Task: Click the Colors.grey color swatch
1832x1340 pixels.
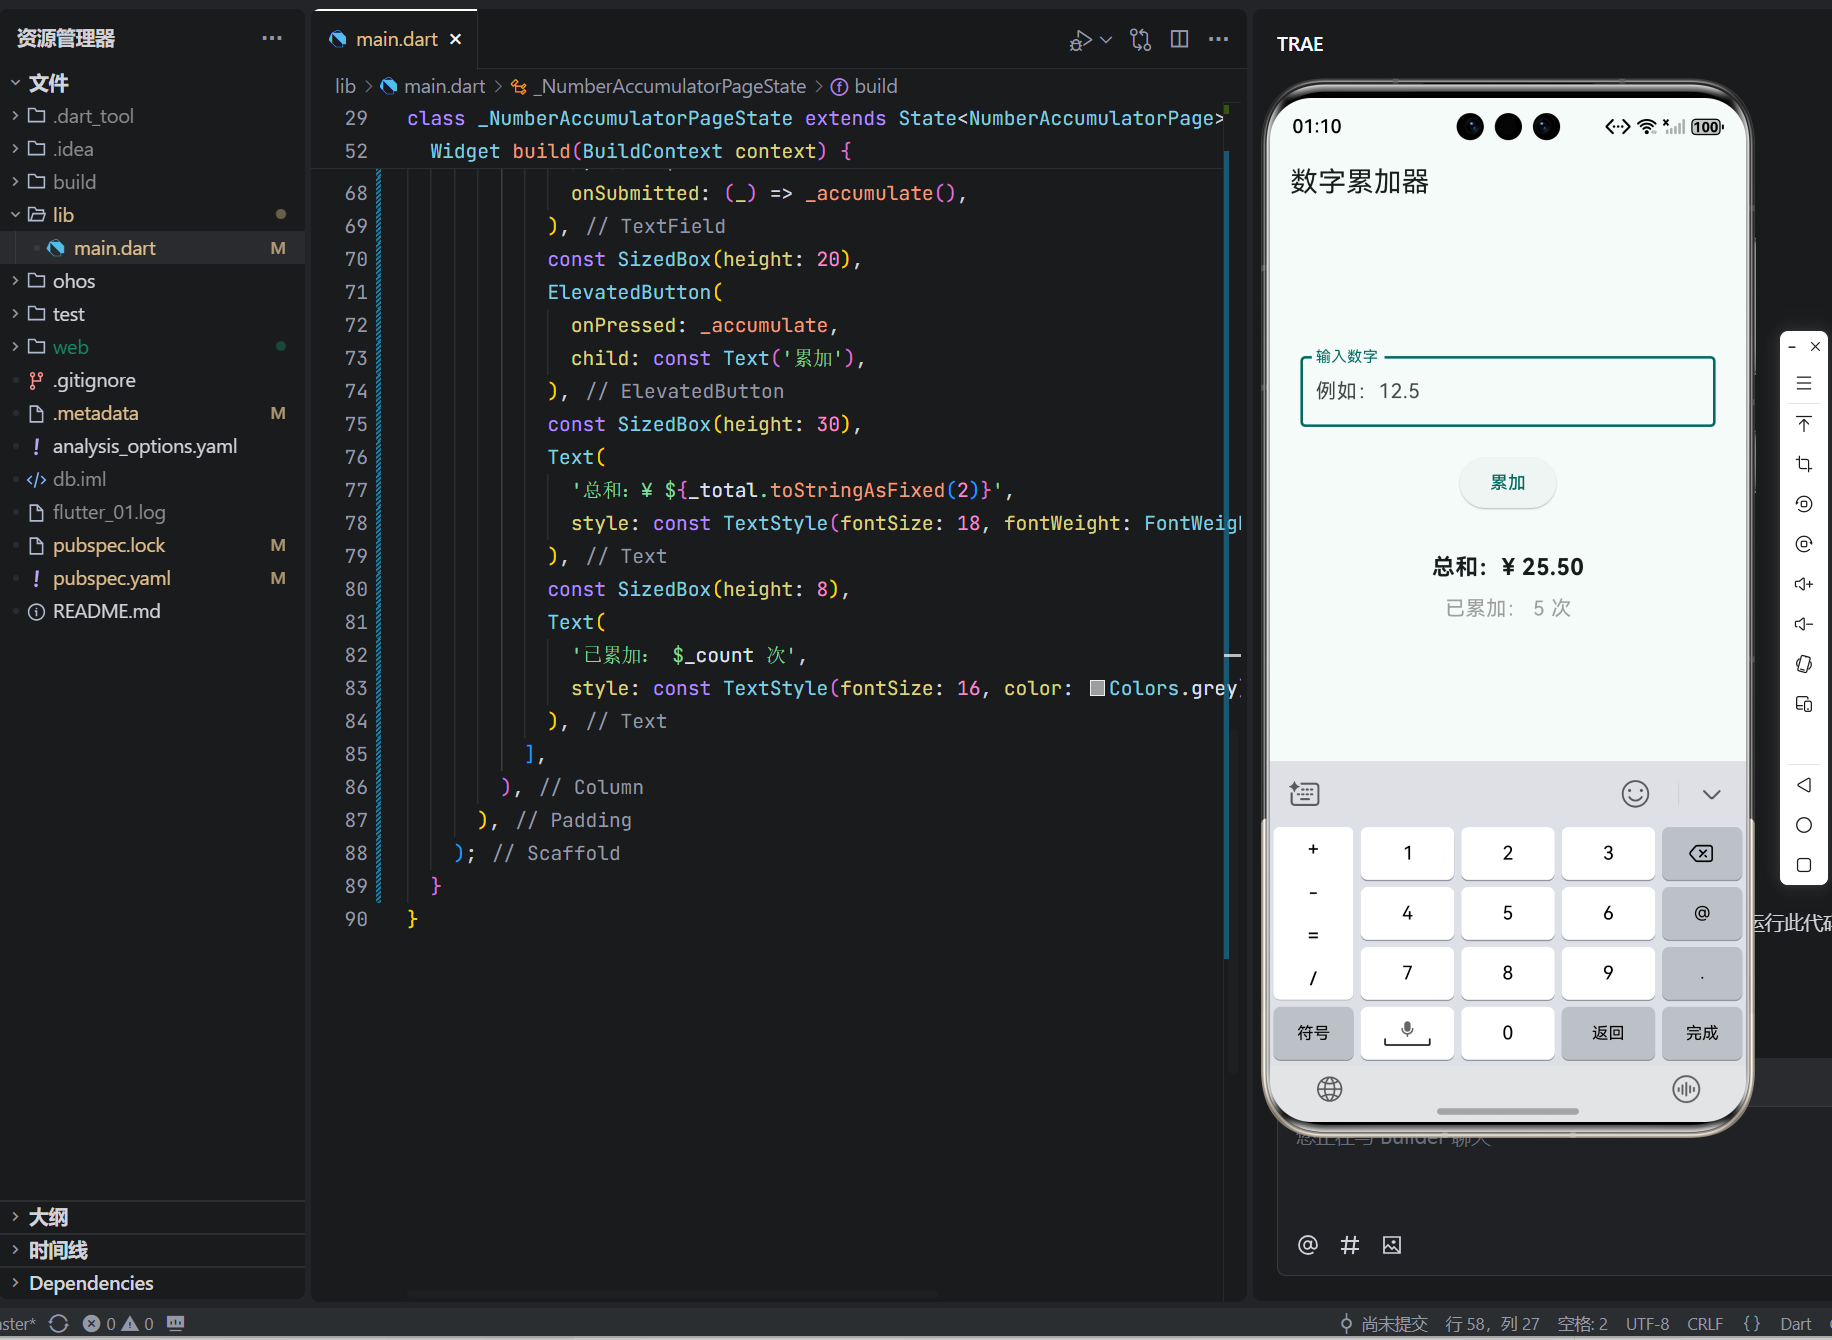Action: (x=1097, y=688)
